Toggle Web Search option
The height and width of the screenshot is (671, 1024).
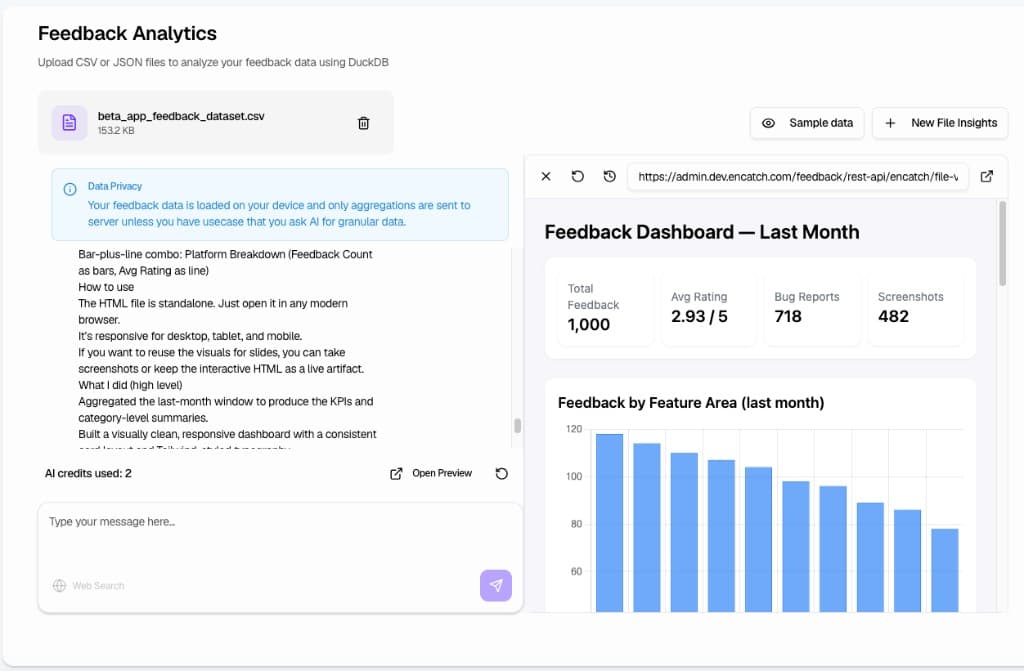click(x=88, y=585)
